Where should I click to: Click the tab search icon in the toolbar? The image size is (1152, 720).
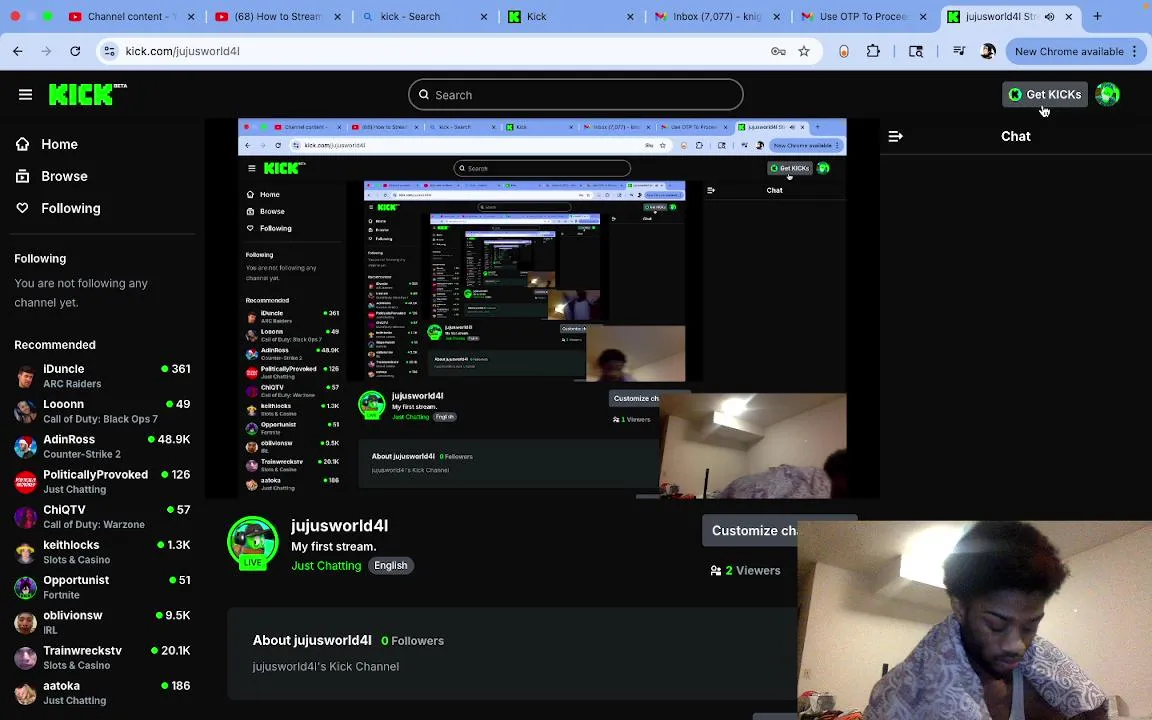[x=915, y=51]
